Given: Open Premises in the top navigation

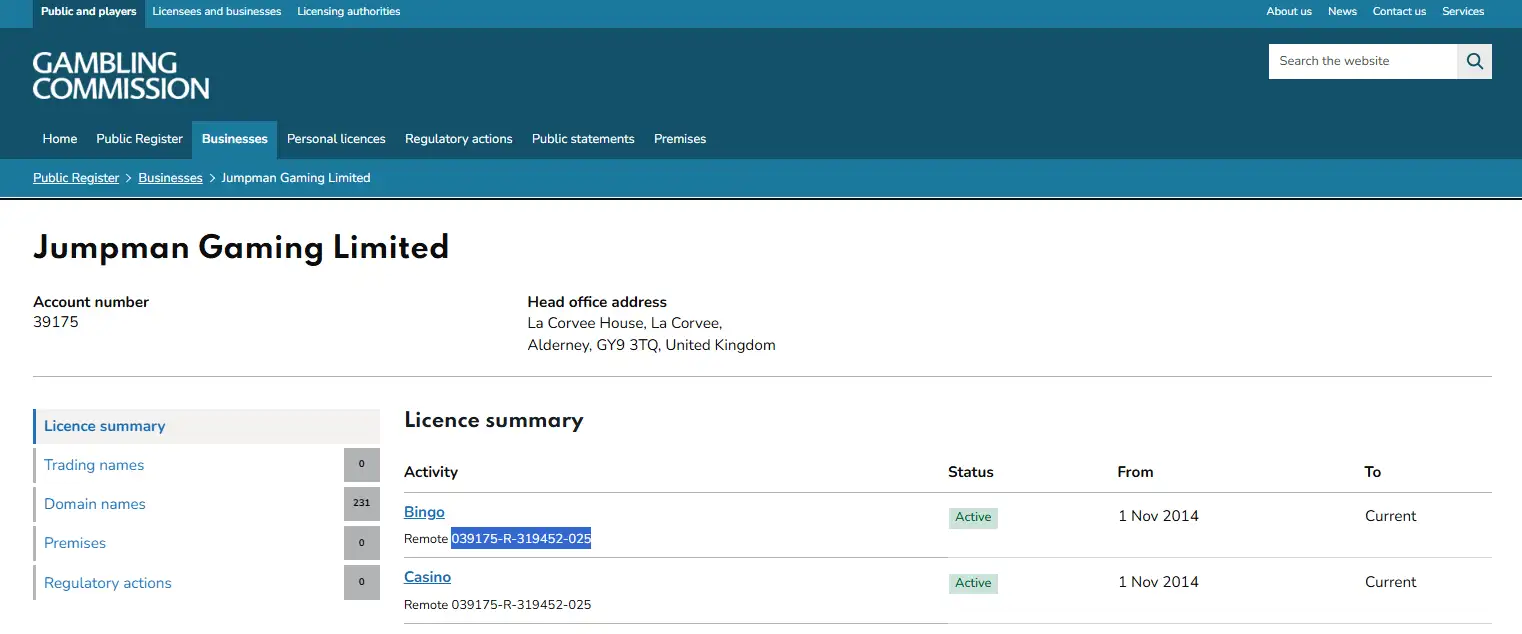Looking at the screenshot, I should click(680, 139).
